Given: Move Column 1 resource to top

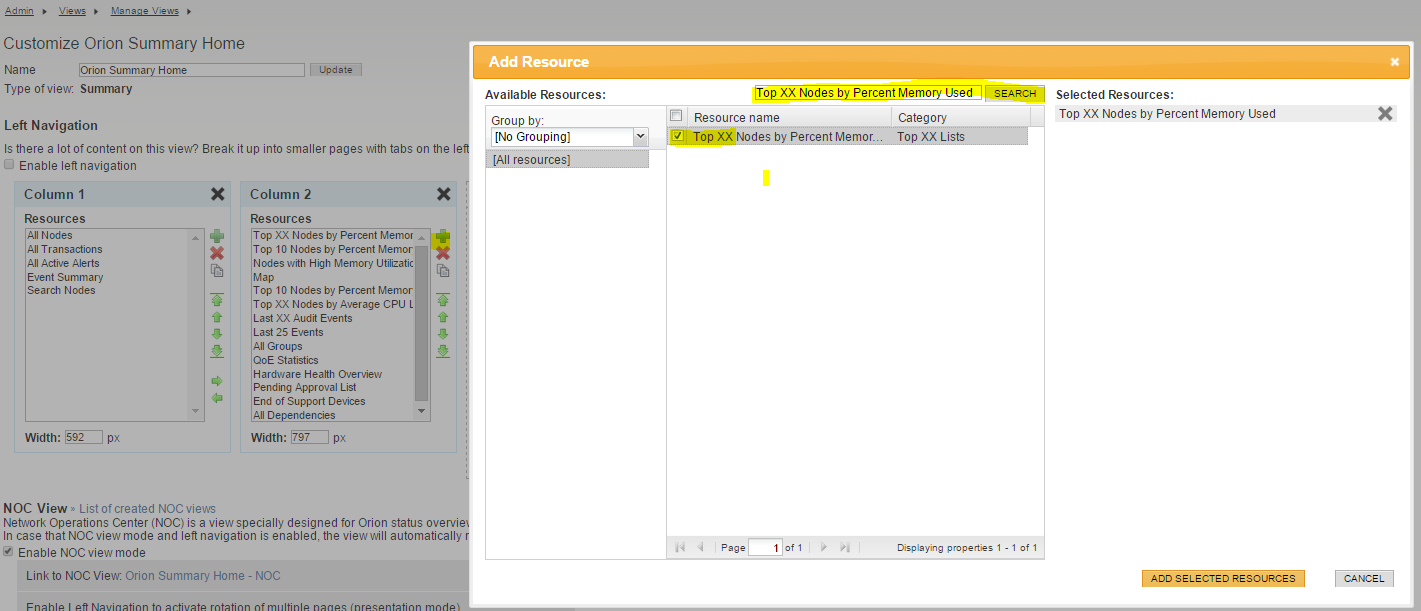Looking at the screenshot, I should 217,300.
